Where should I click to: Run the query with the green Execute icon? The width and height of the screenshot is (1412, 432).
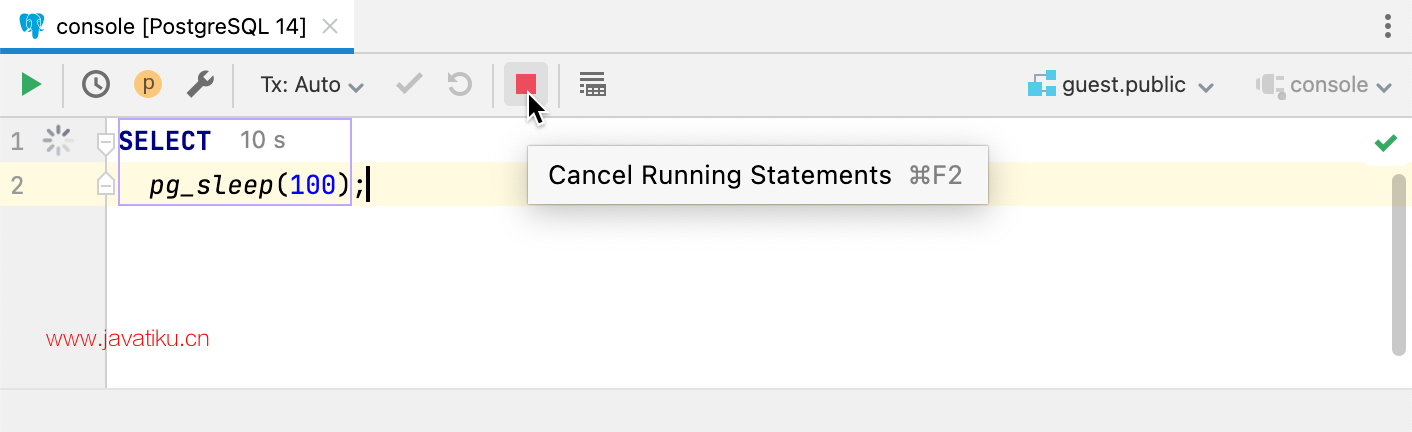[32, 85]
